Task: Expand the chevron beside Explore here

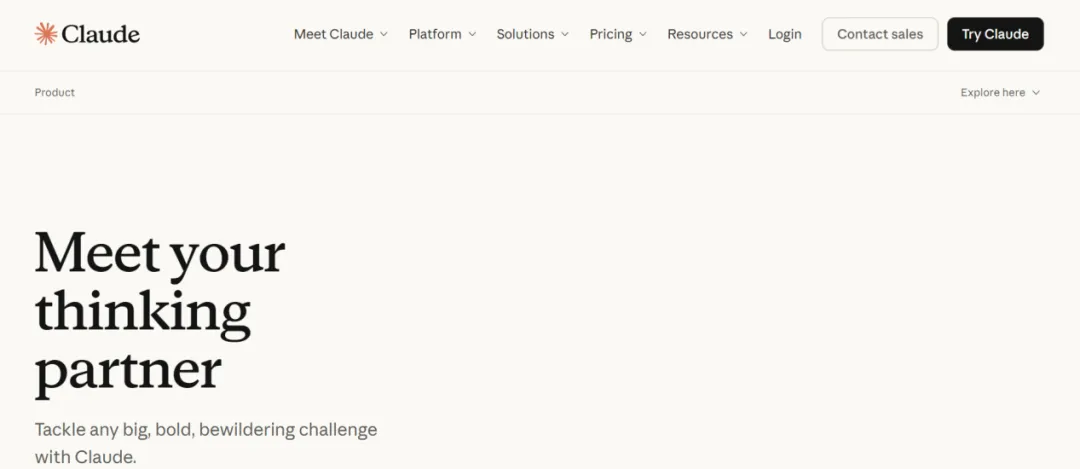Action: pos(1036,92)
